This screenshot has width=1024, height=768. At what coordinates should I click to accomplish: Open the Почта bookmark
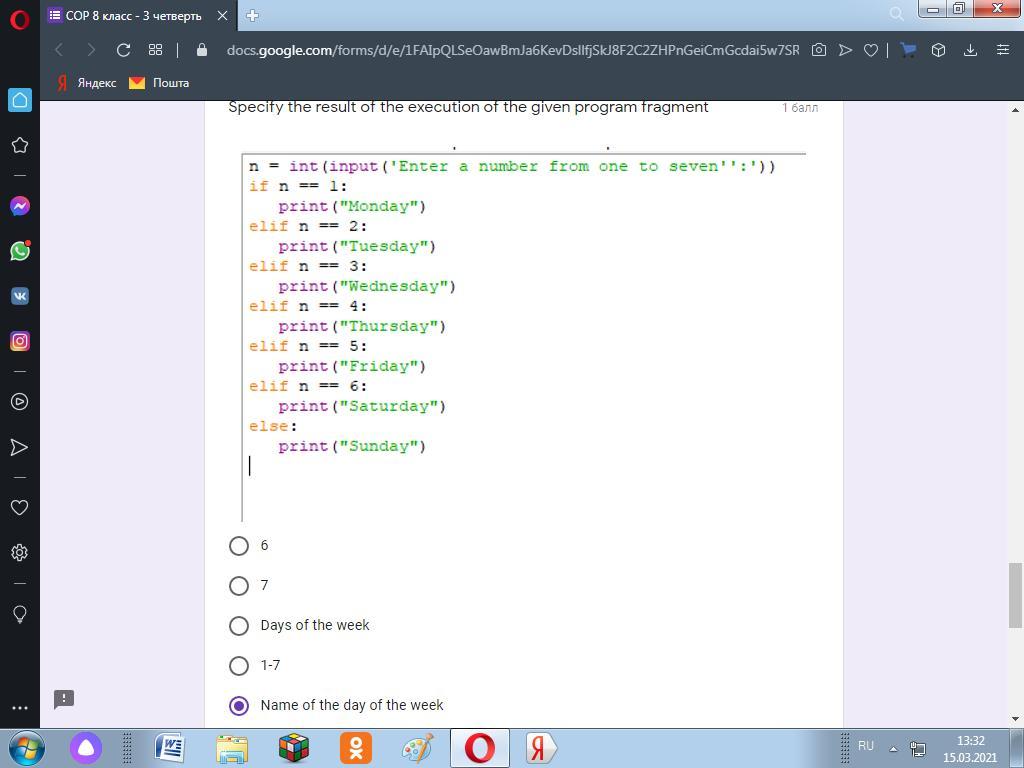click(159, 83)
